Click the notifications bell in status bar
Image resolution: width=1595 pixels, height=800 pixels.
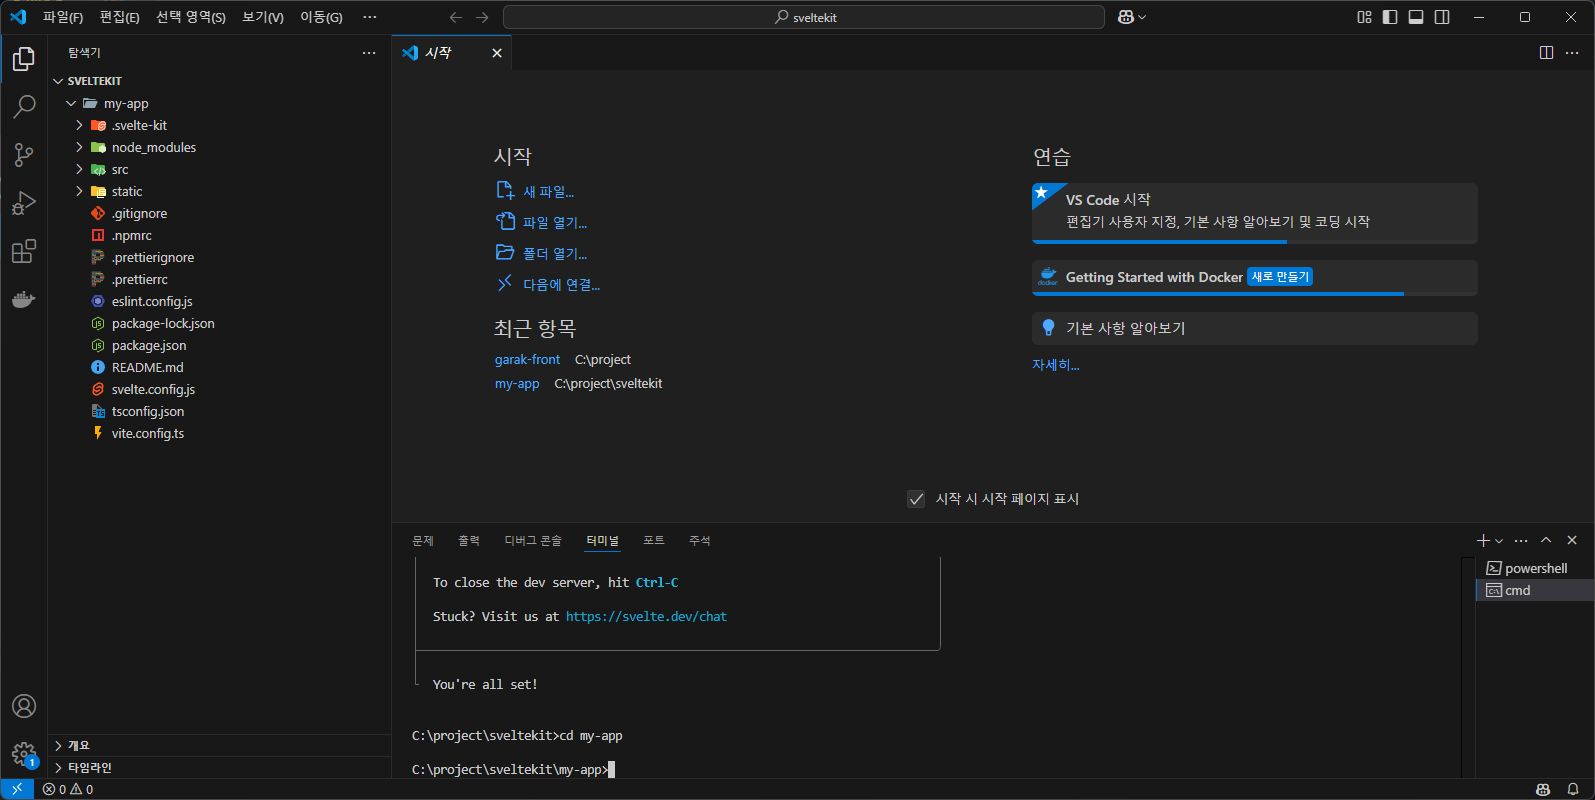click(x=1573, y=789)
